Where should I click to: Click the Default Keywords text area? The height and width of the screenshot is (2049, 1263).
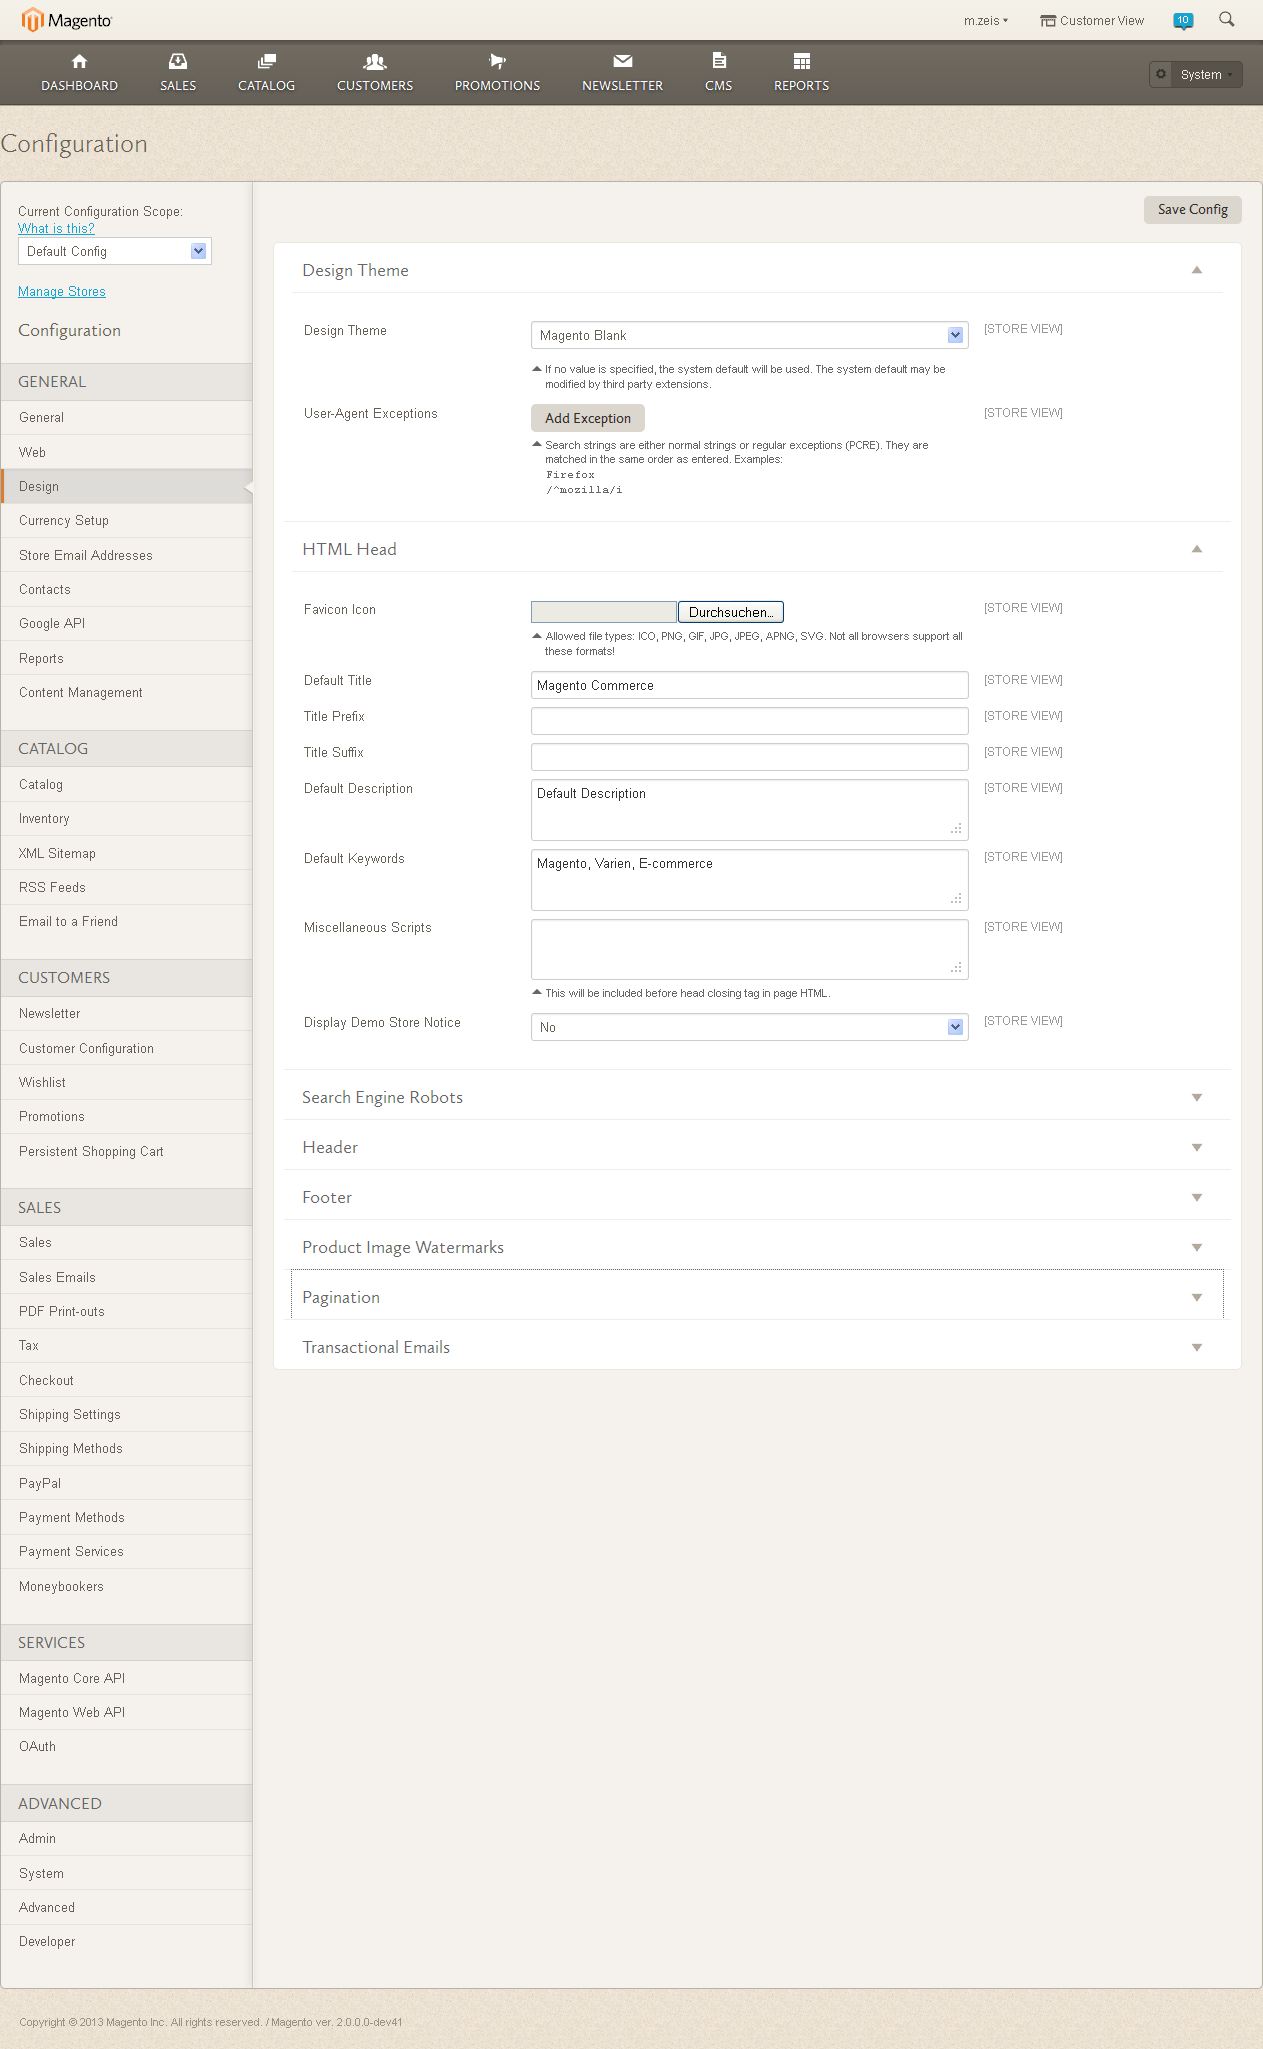pyautogui.click(x=749, y=880)
